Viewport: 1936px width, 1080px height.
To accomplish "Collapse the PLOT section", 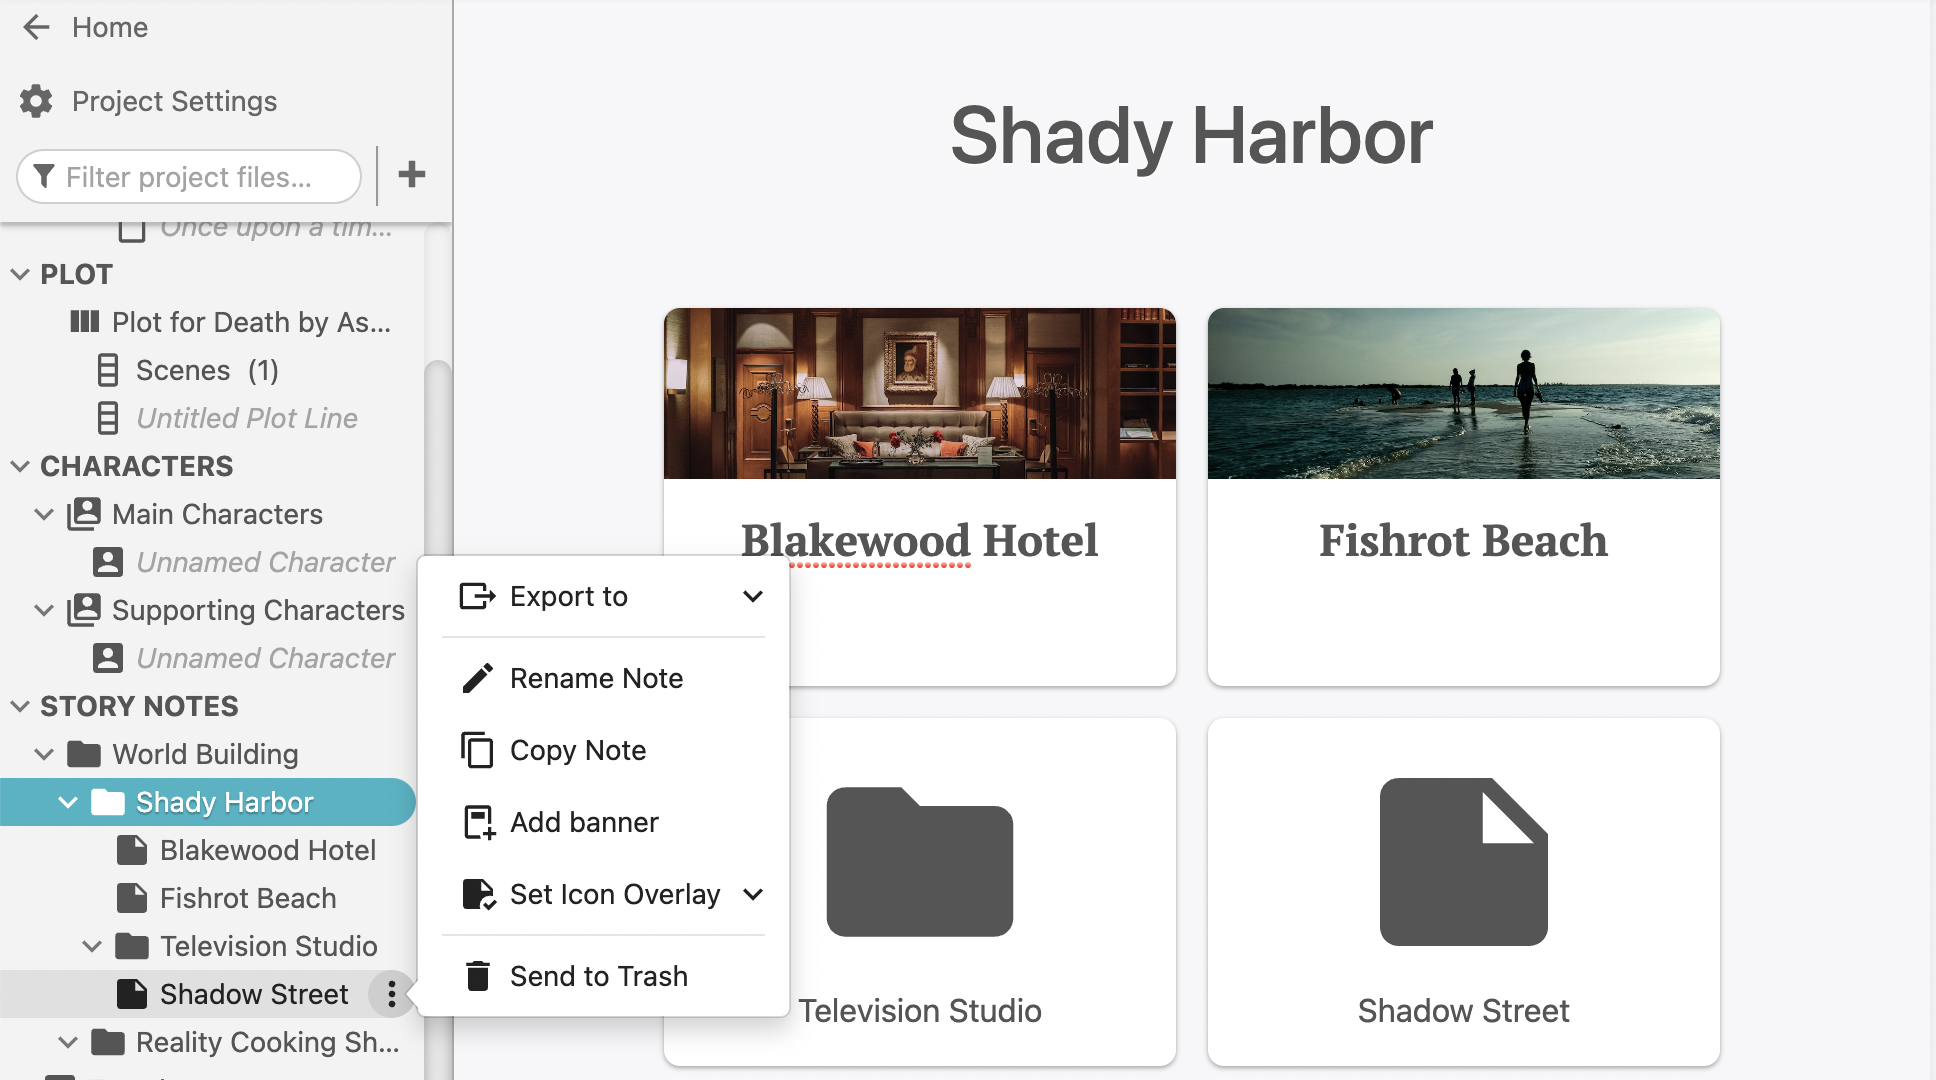I will 20,274.
